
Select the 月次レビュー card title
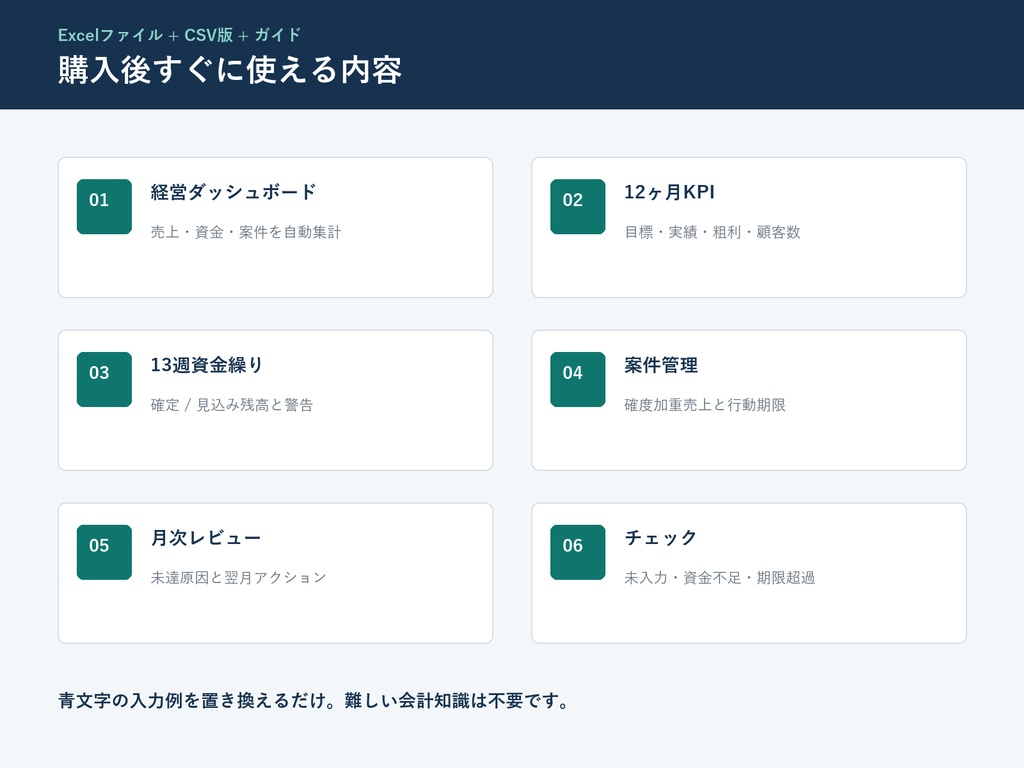pyautogui.click(x=206, y=538)
